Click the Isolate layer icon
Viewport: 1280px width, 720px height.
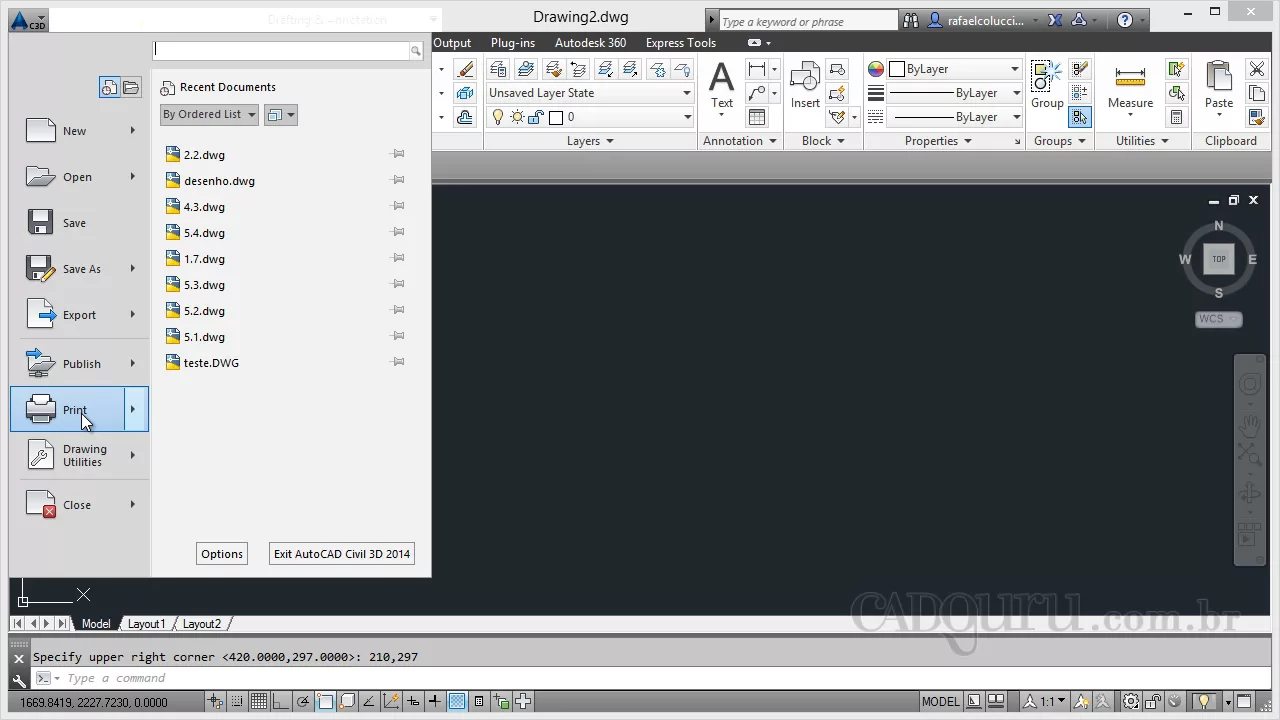[x=605, y=69]
